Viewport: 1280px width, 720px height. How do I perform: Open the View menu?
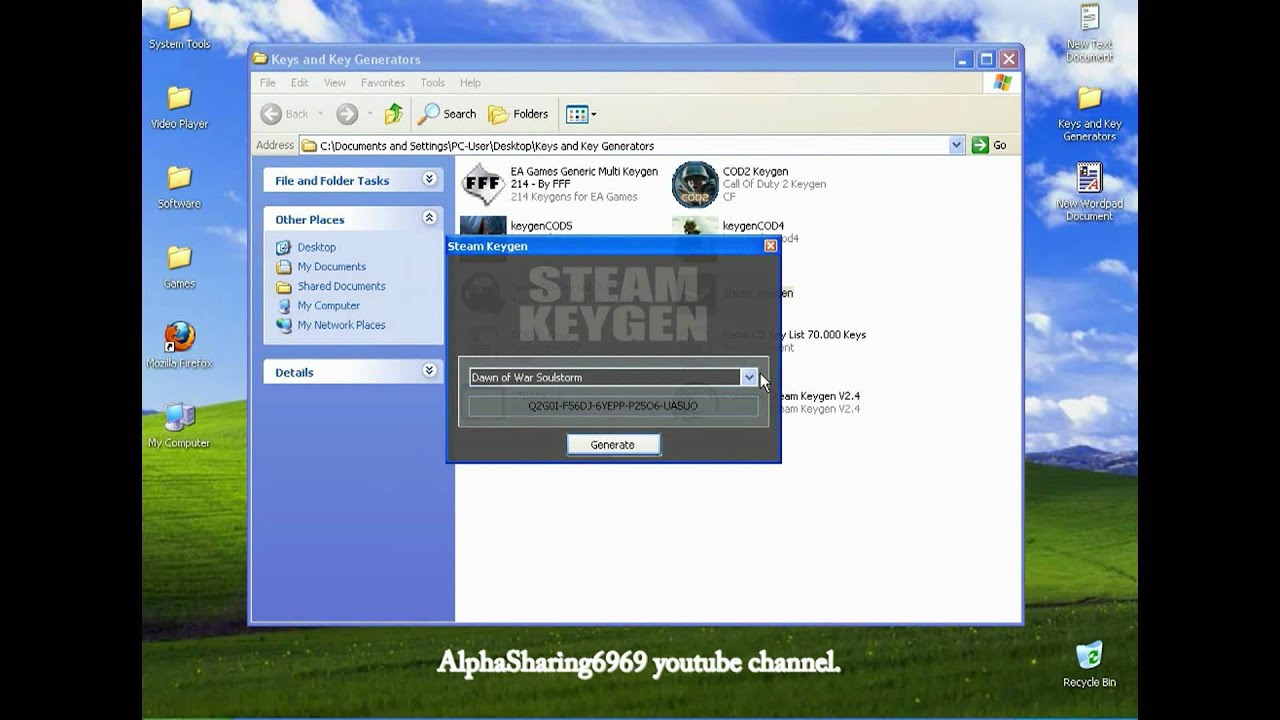pyautogui.click(x=335, y=83)
